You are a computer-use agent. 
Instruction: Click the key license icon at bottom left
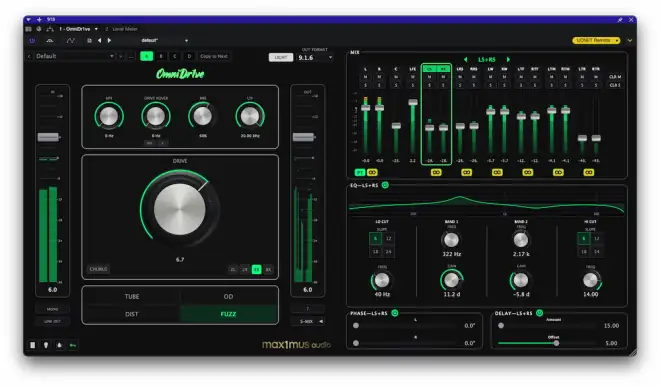(x=72, y=345)
